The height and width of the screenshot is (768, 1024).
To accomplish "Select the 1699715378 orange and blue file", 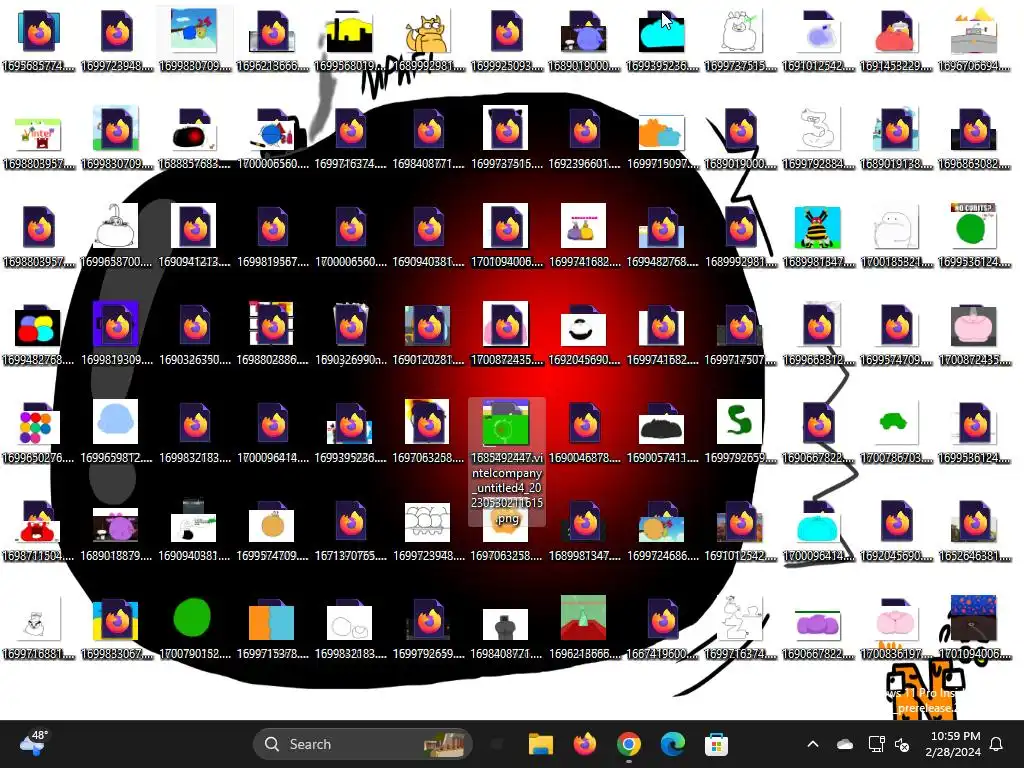I will 272,628.
